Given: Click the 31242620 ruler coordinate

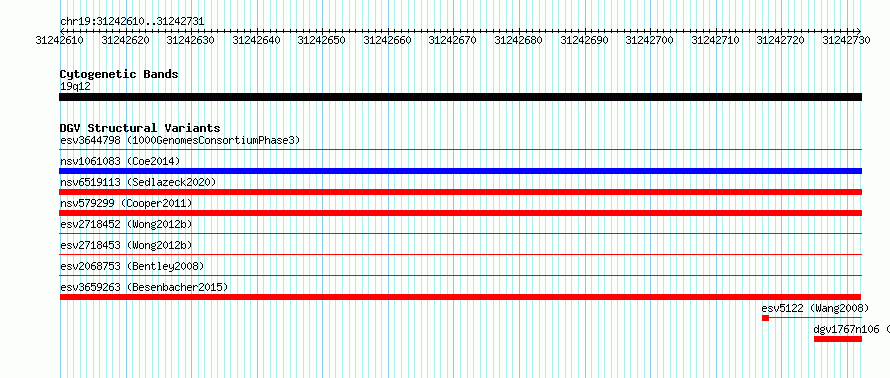Looking at the screenshot, I should [x=125, y=40].
